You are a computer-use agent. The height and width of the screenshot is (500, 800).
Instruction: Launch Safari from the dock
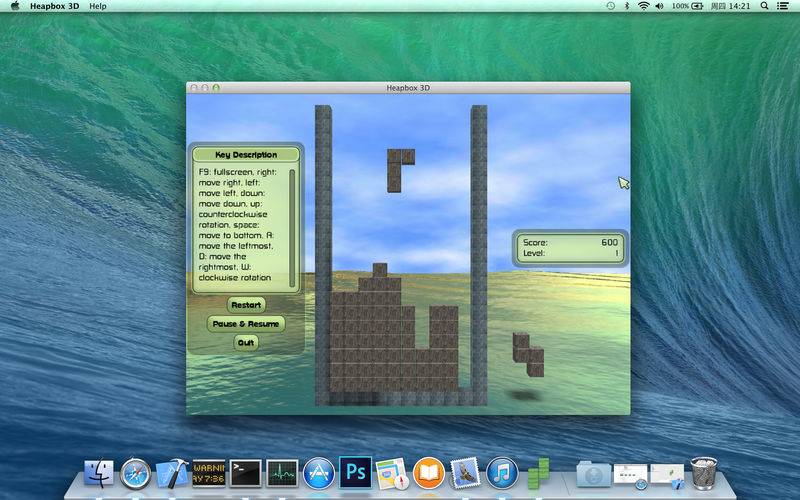(x=136, y=471)
